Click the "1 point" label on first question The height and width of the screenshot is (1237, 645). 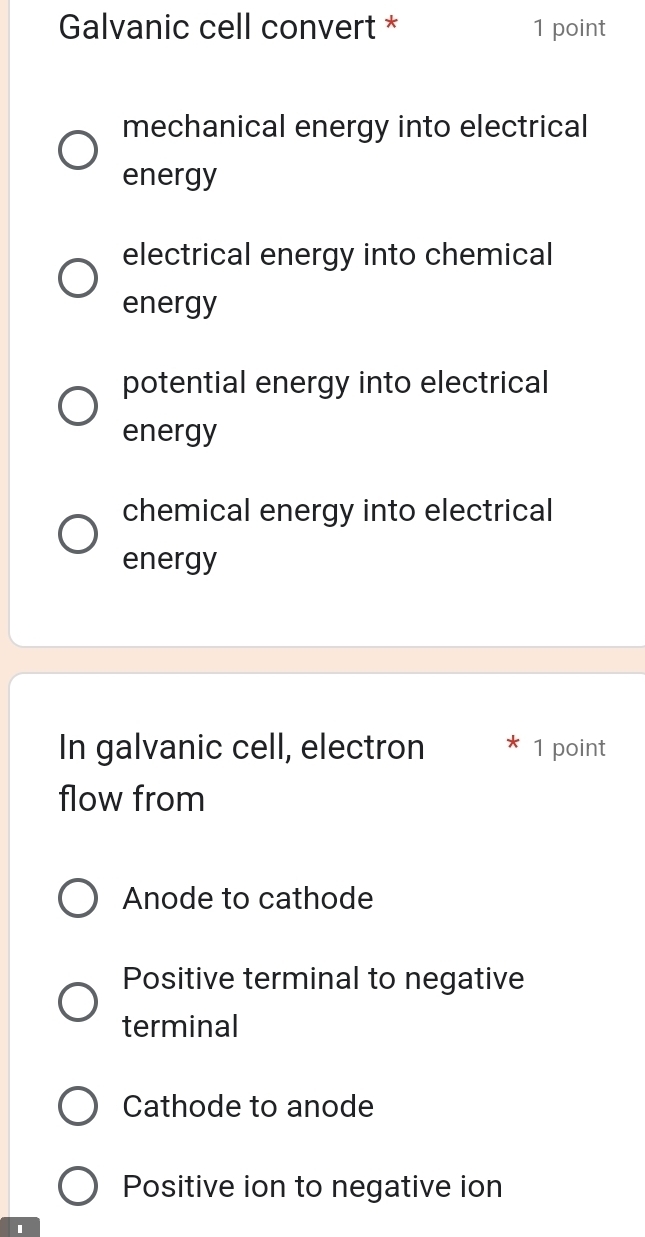coord(570,28)
